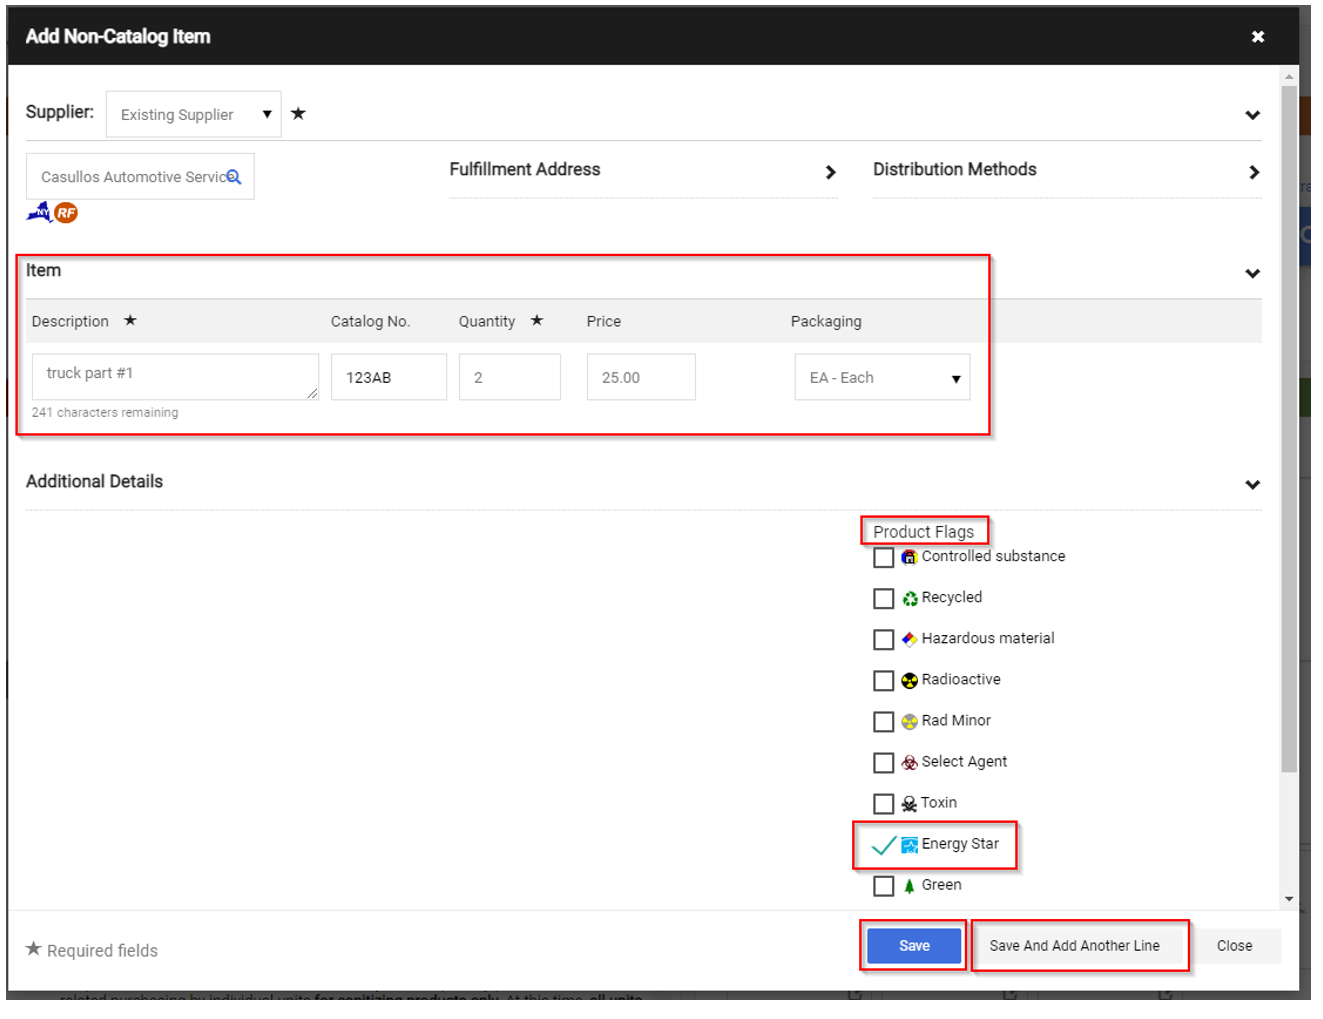This screenshot has width=1323, height=1019.
Task: Click the supplier search magnifier icon
Action: (x=234, y=177)
